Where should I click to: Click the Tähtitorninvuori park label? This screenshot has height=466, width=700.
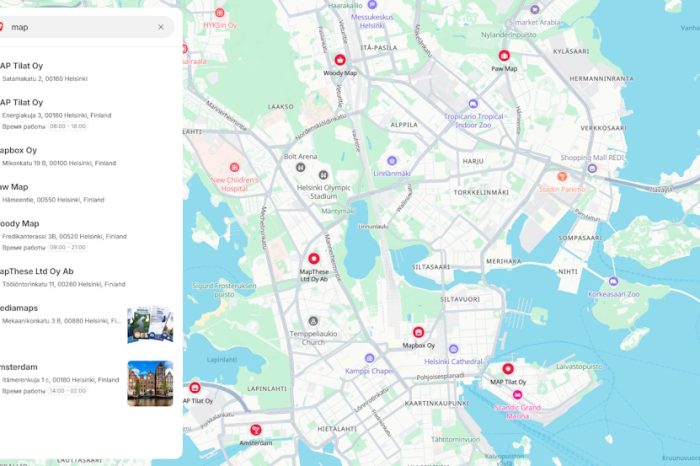455,440
